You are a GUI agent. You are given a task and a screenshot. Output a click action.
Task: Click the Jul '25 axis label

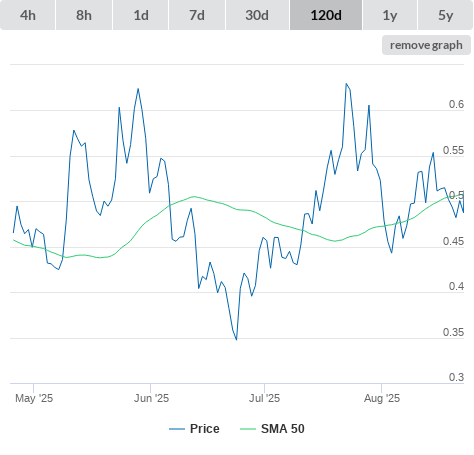(264, 398)
